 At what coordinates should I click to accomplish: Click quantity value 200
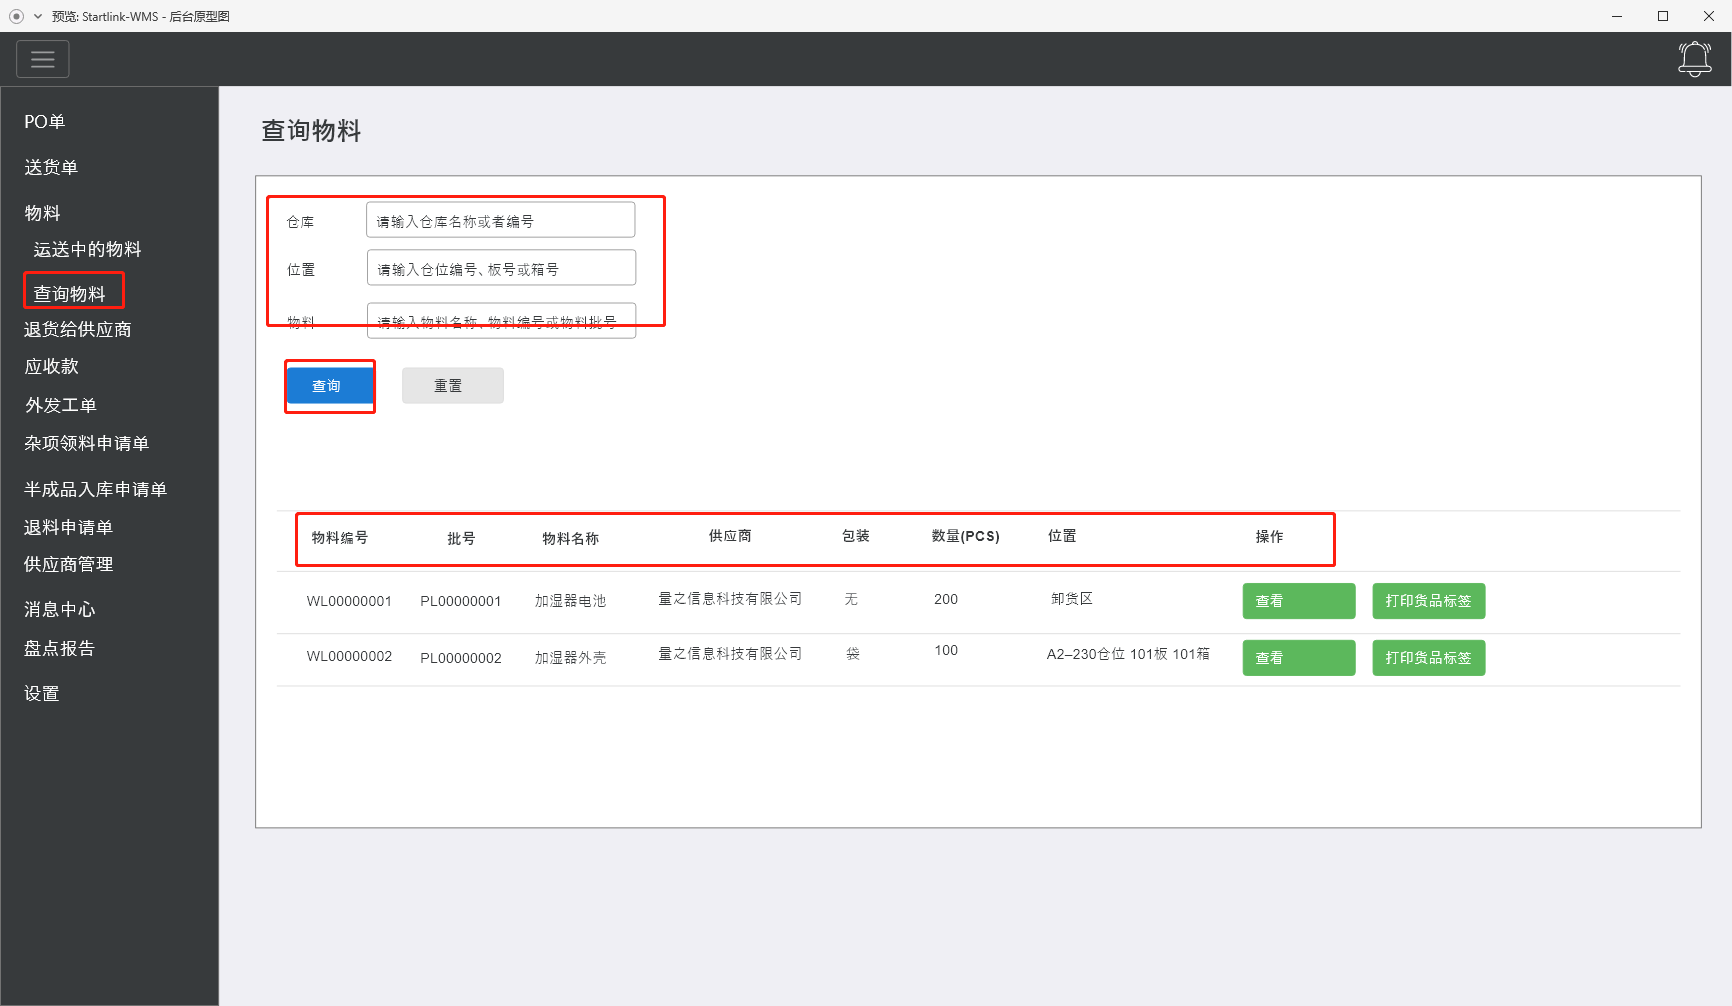[946, 599]
